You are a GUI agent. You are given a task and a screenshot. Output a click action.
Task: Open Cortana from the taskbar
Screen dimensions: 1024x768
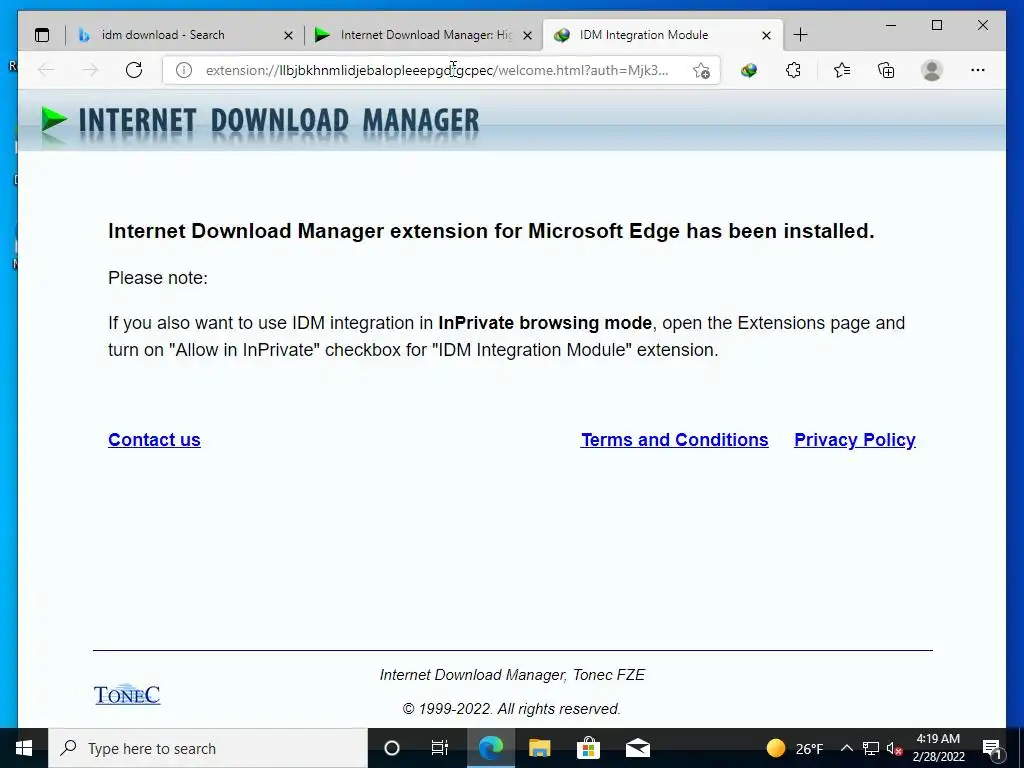(x=392, y=748)
